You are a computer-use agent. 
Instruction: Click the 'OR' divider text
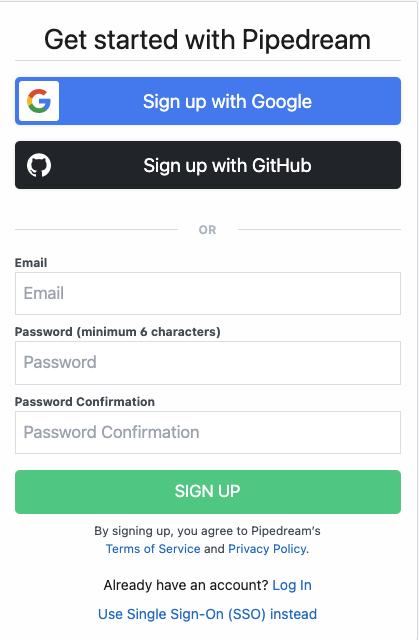click(207, 230)
